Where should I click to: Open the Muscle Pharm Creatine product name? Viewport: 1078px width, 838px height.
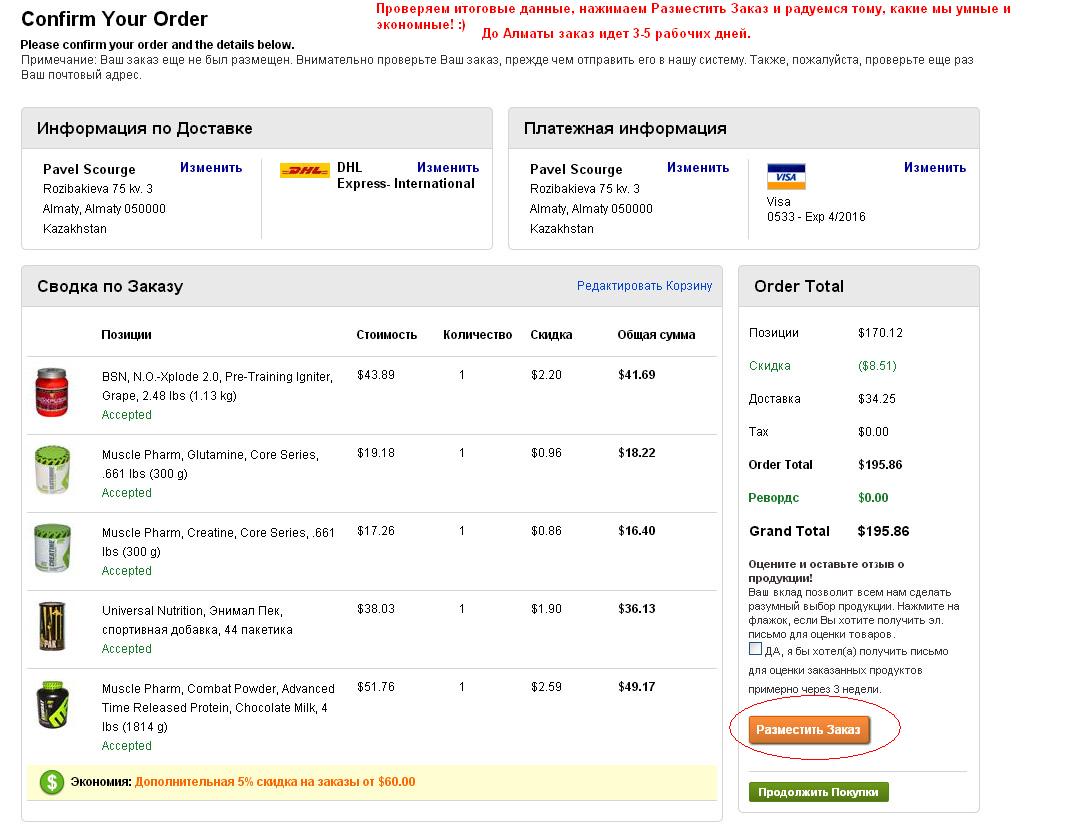point(218,542)
